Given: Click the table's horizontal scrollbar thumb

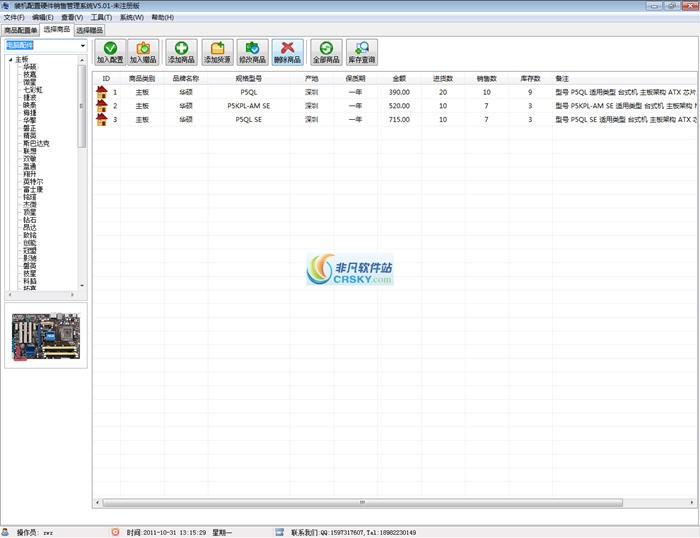Looking at the screenshot, I should [362, 502].
